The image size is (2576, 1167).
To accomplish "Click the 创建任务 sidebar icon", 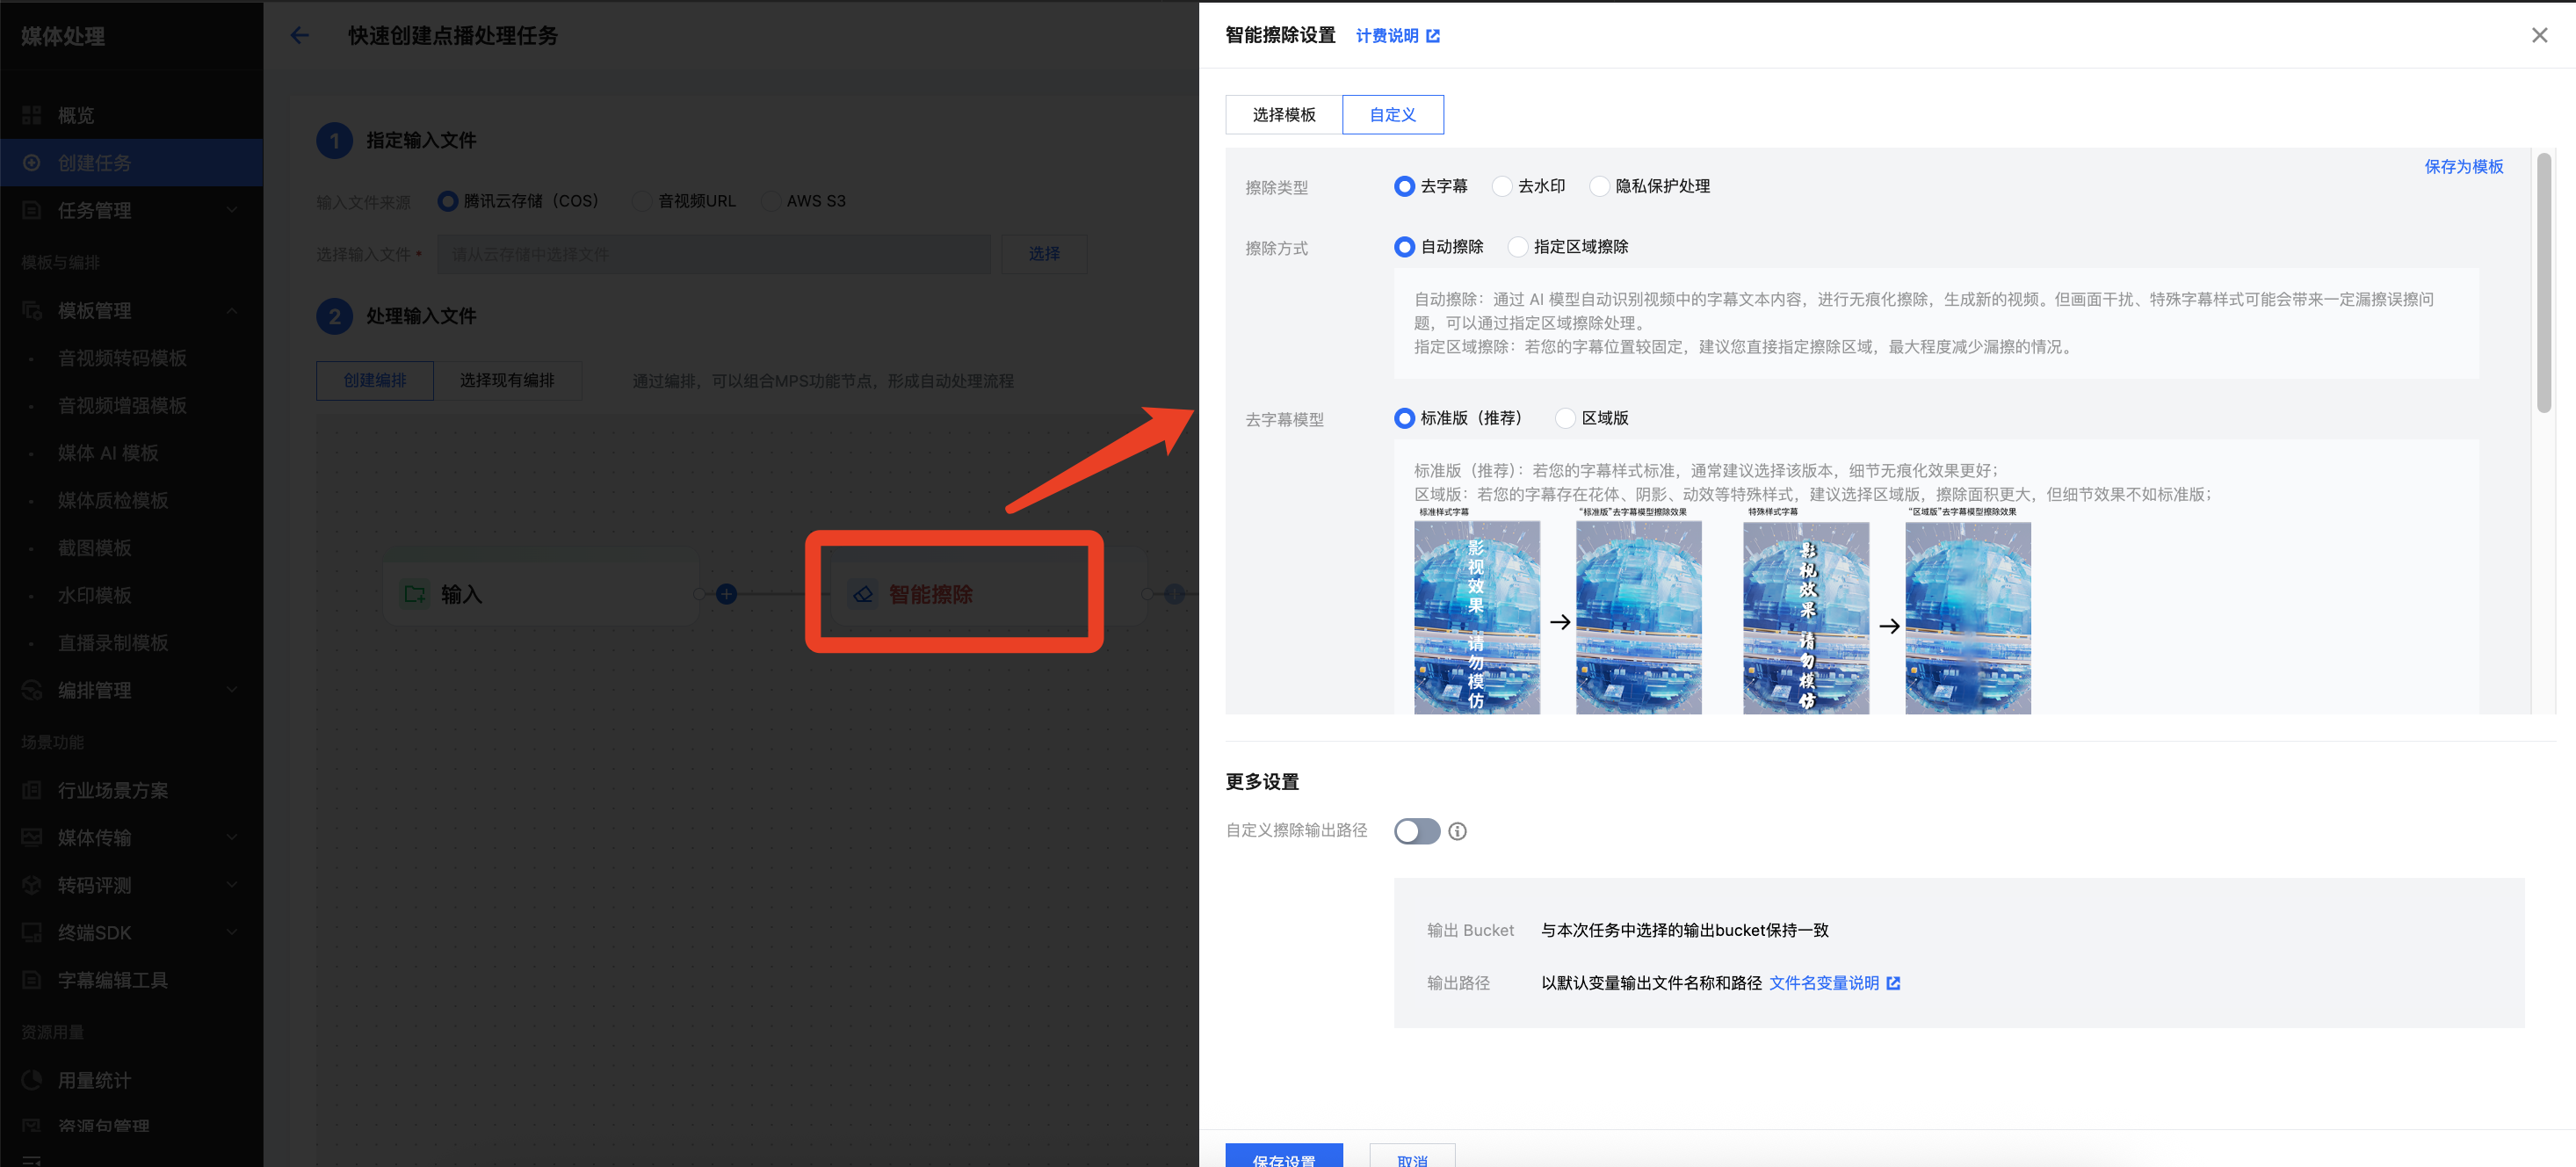I will [x=32, y=163].
